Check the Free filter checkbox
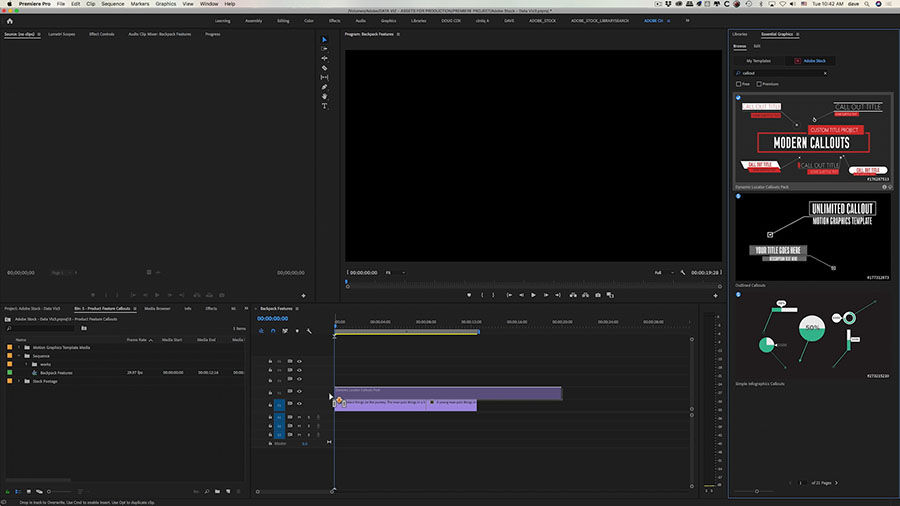Viewport: 900px width, 506px height. [738, 84]
